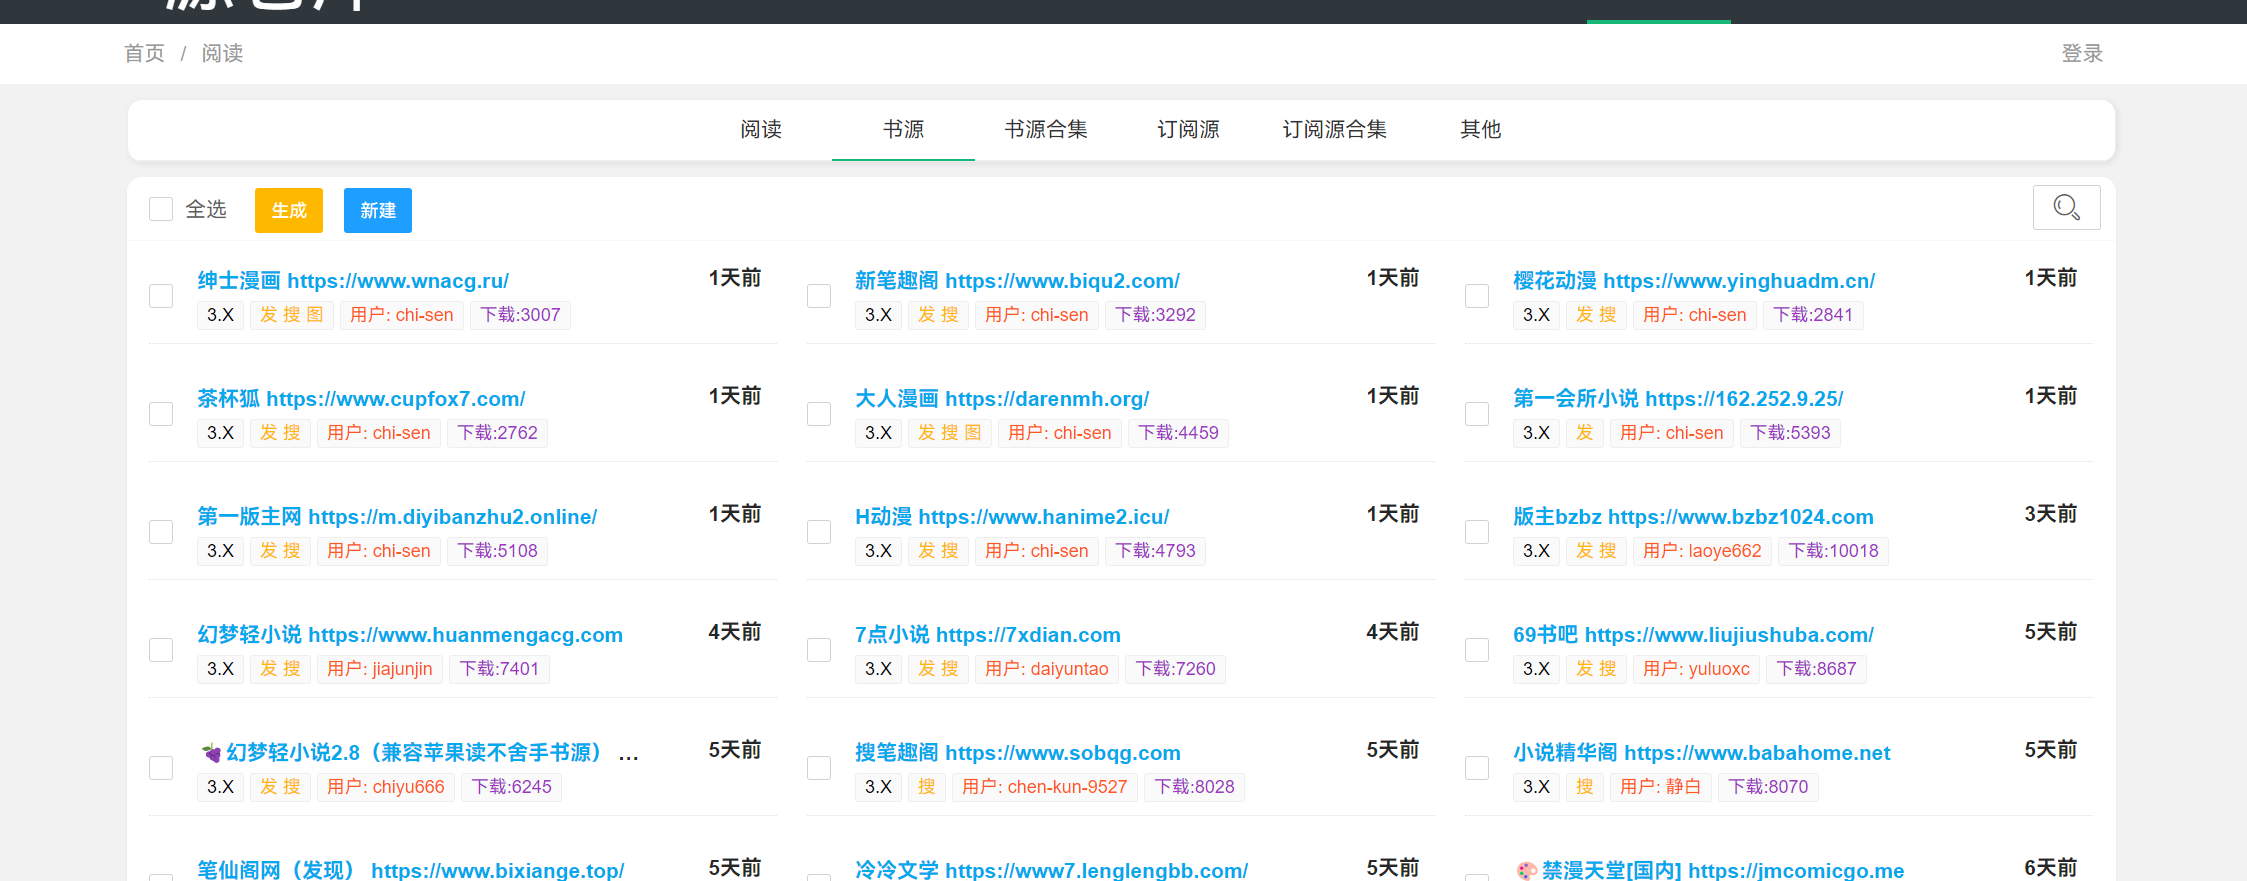Open the 书源合集 tab
Image resolution: width=2247 pixels, height=881 pixels.
pos(1046,130)
